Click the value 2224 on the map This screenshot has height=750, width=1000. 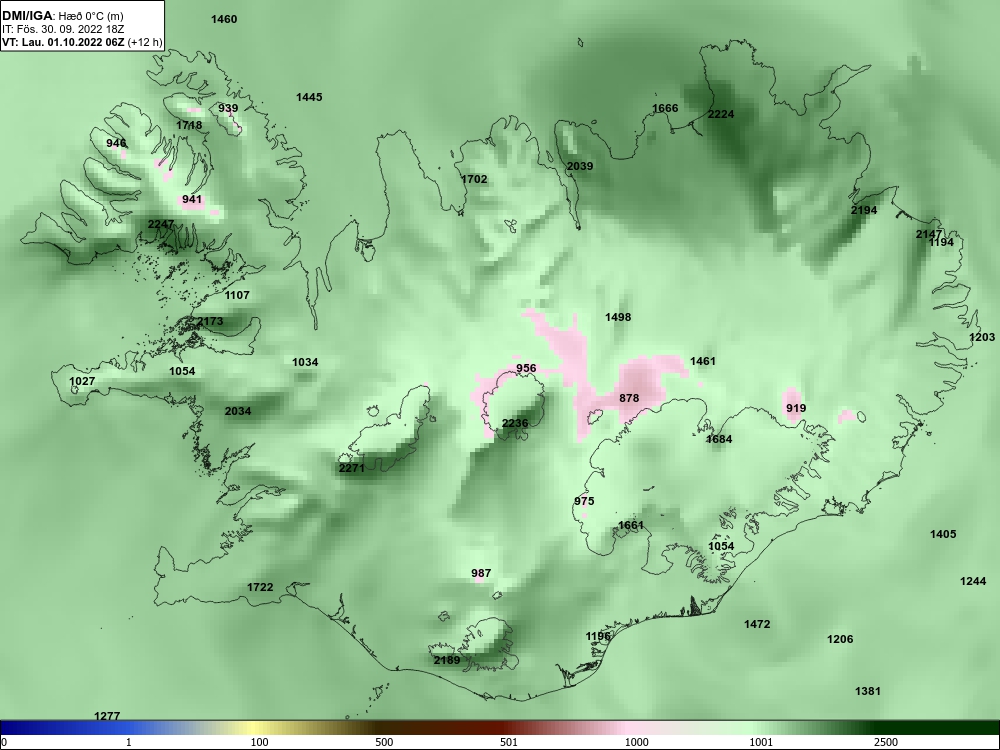point(721,114)
